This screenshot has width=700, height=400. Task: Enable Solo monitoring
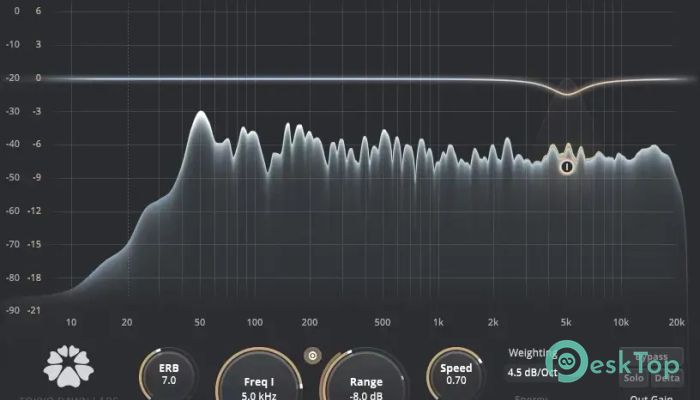tap(633, 376)
